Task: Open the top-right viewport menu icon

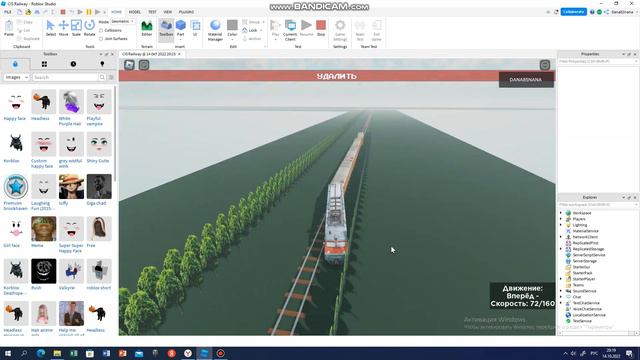Action: 545,65
